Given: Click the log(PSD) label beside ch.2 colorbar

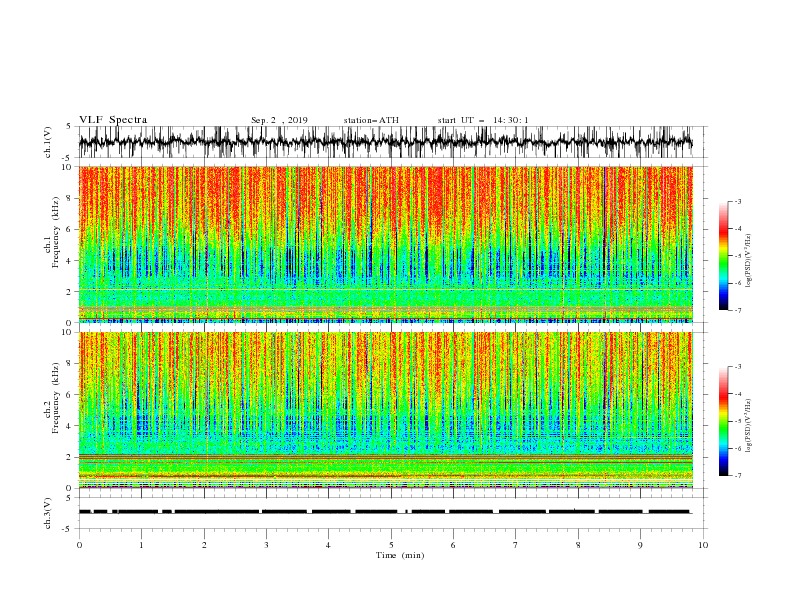Looking at the screenshot, I should click(749, 426).
